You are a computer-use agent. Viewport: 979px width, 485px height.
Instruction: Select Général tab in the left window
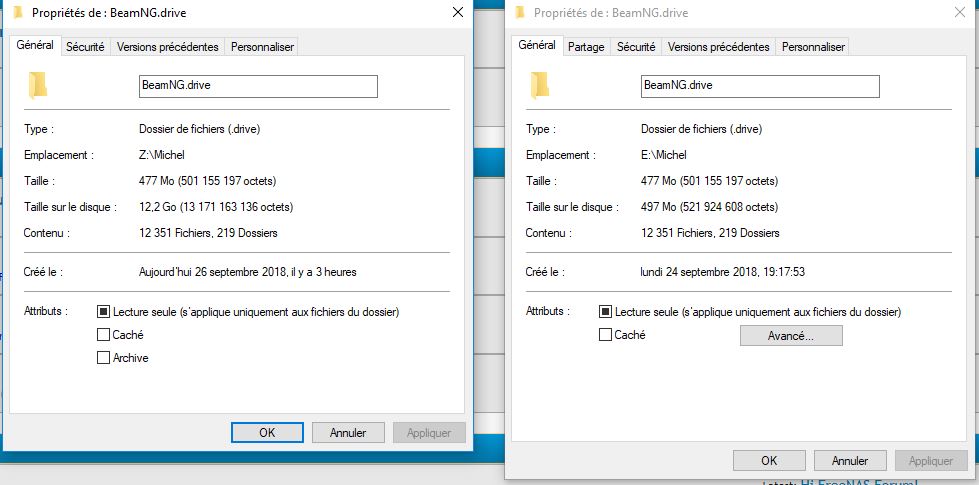(35, 46)
